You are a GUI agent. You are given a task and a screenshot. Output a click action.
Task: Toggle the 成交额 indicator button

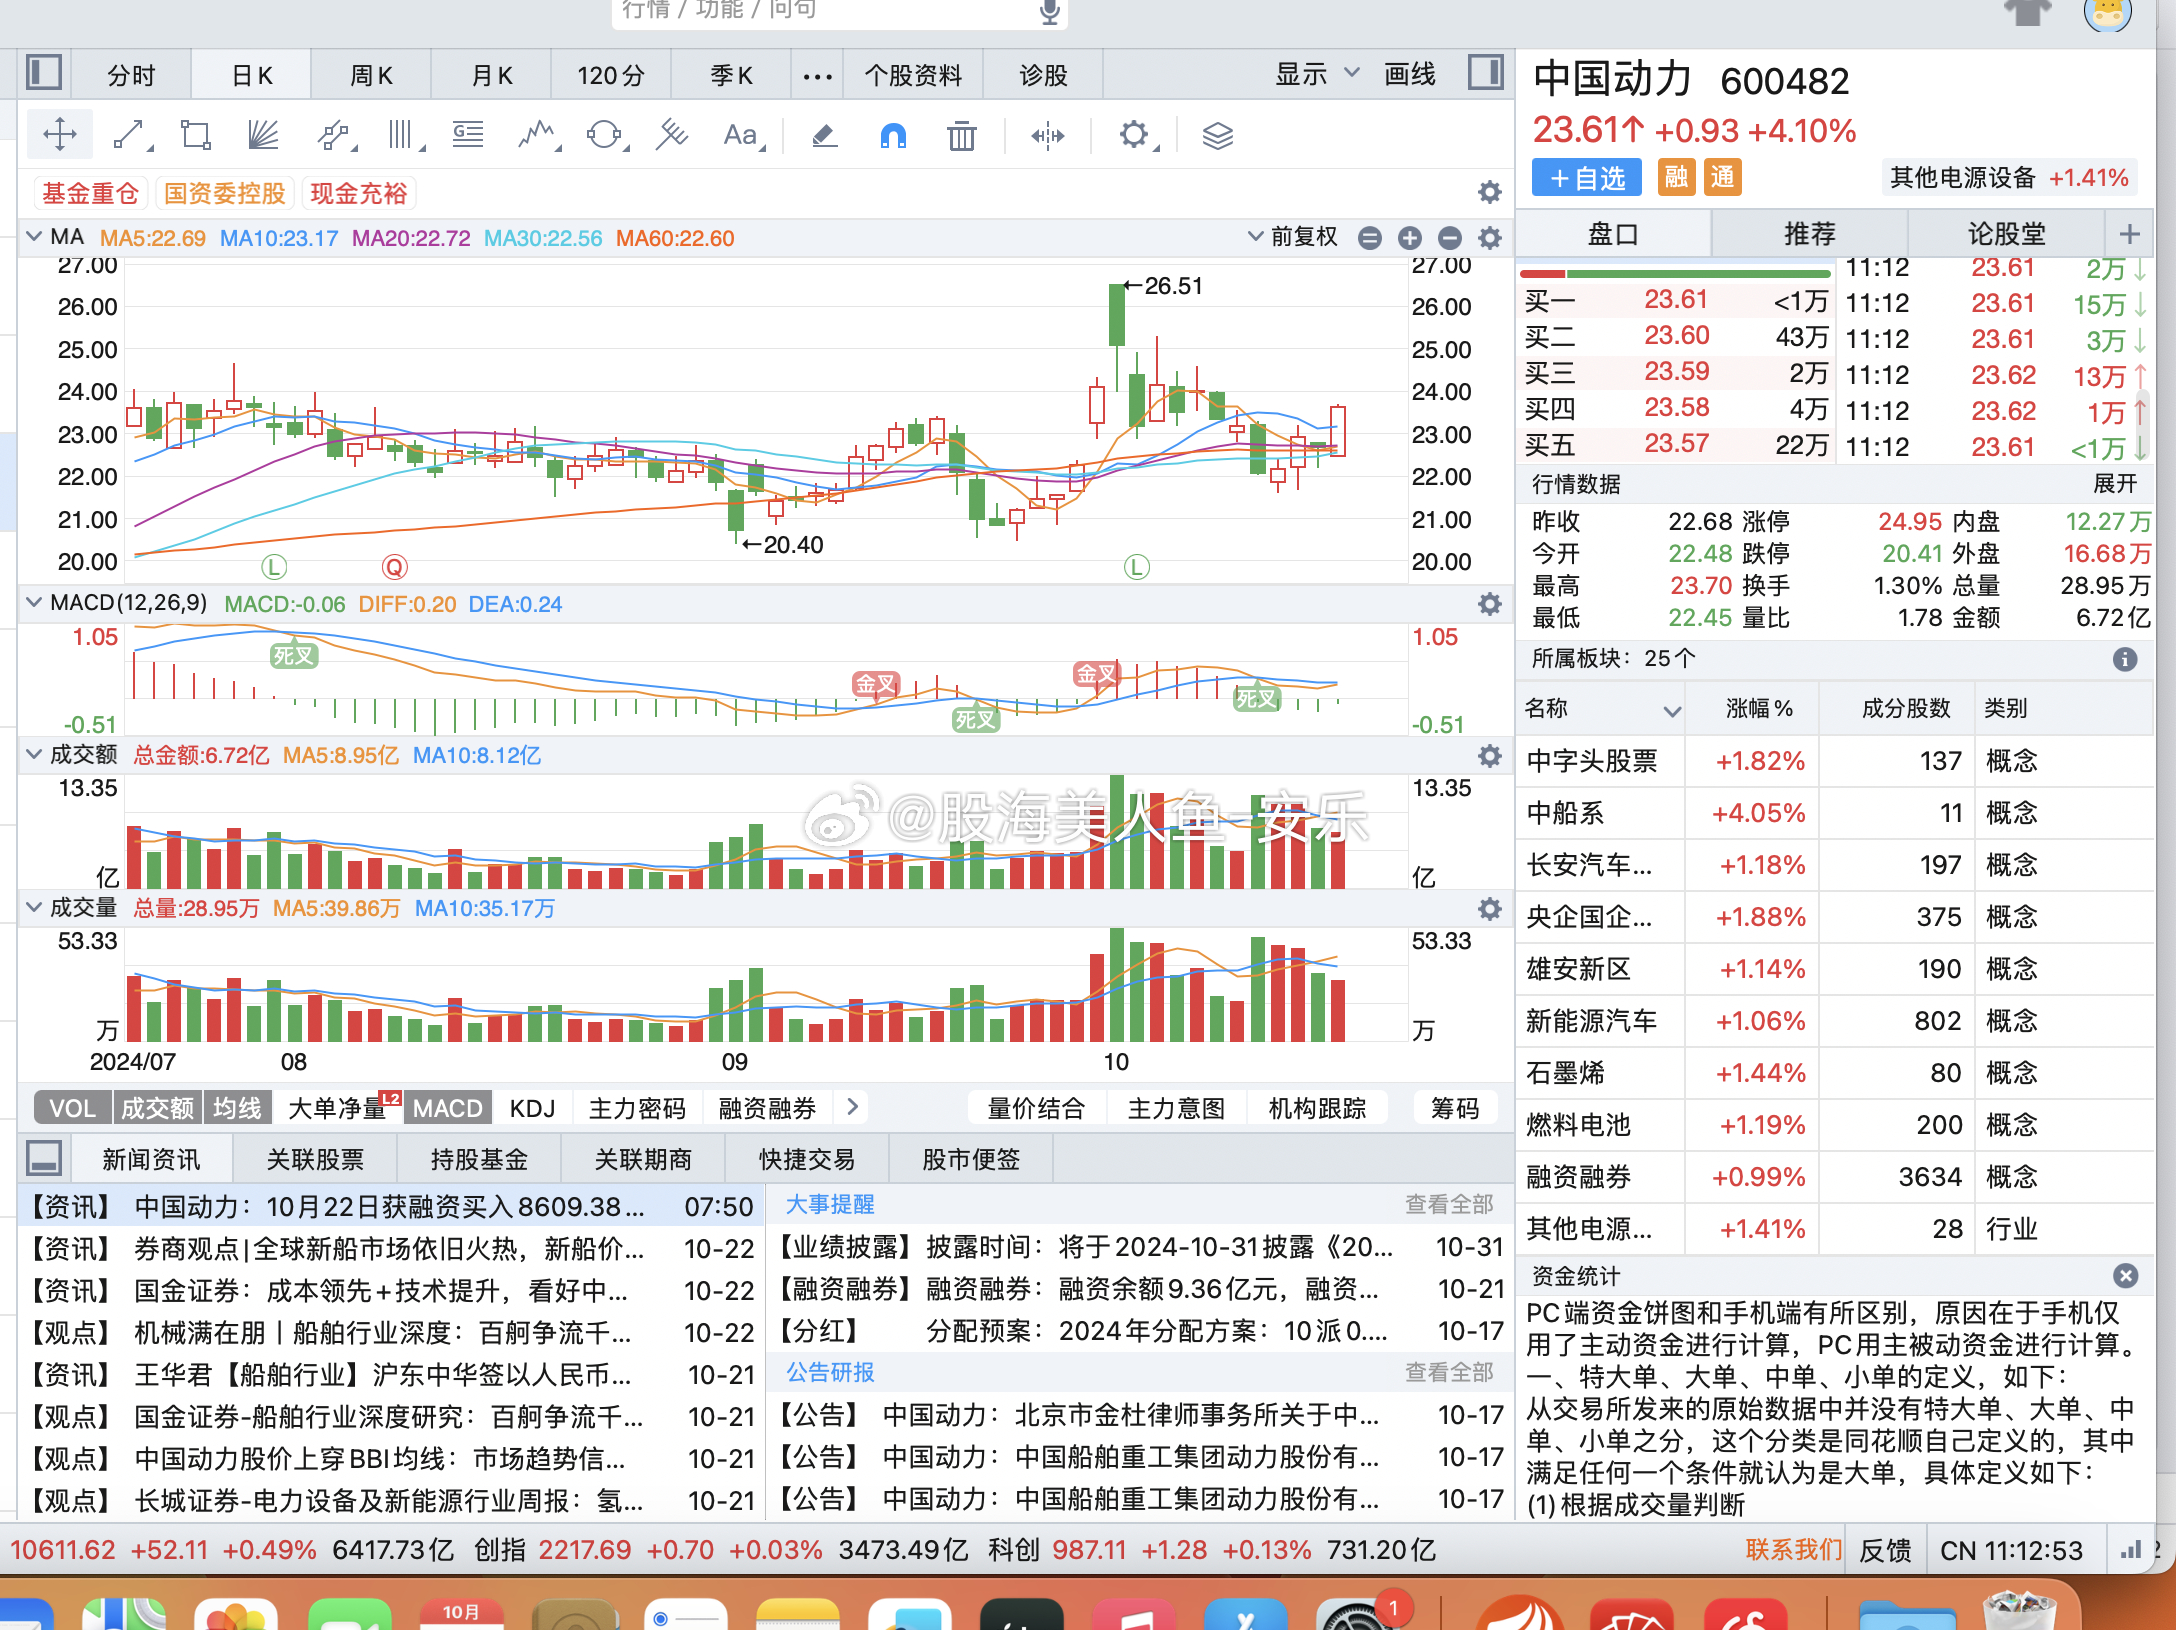tap(157, 1108)
